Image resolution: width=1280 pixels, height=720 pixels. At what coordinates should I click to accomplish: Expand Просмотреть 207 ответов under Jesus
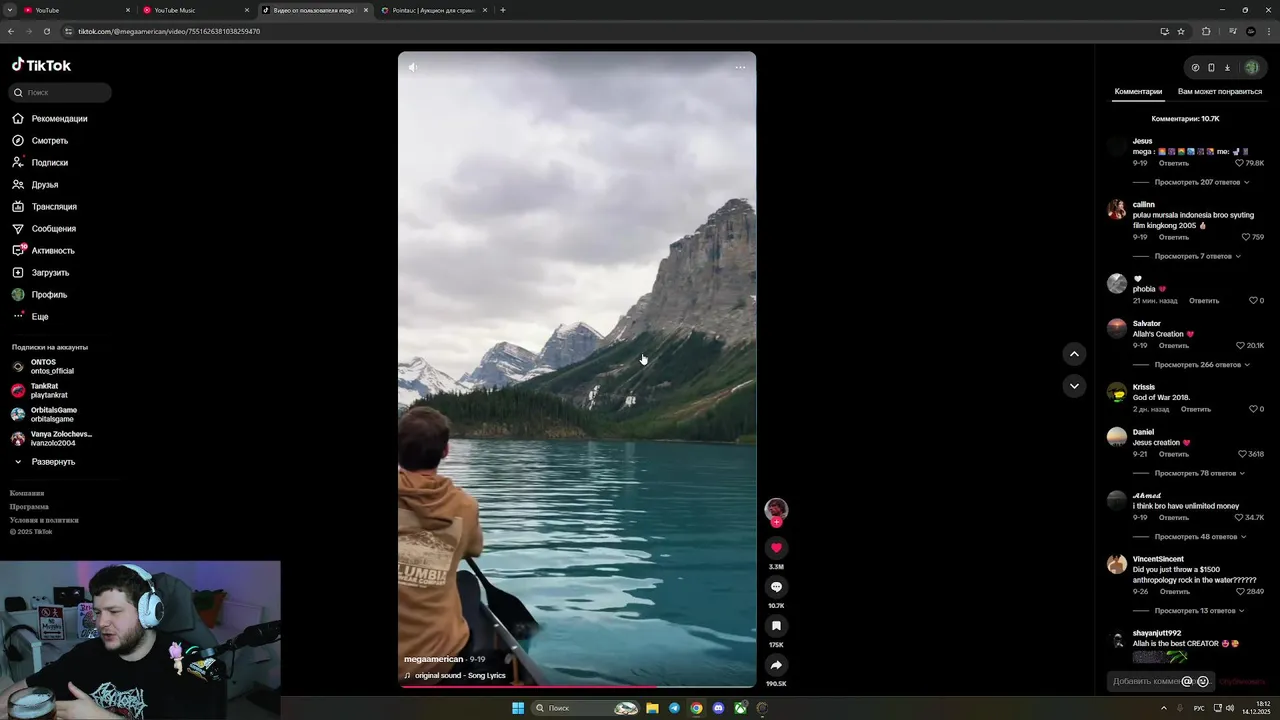(1201, 183)
